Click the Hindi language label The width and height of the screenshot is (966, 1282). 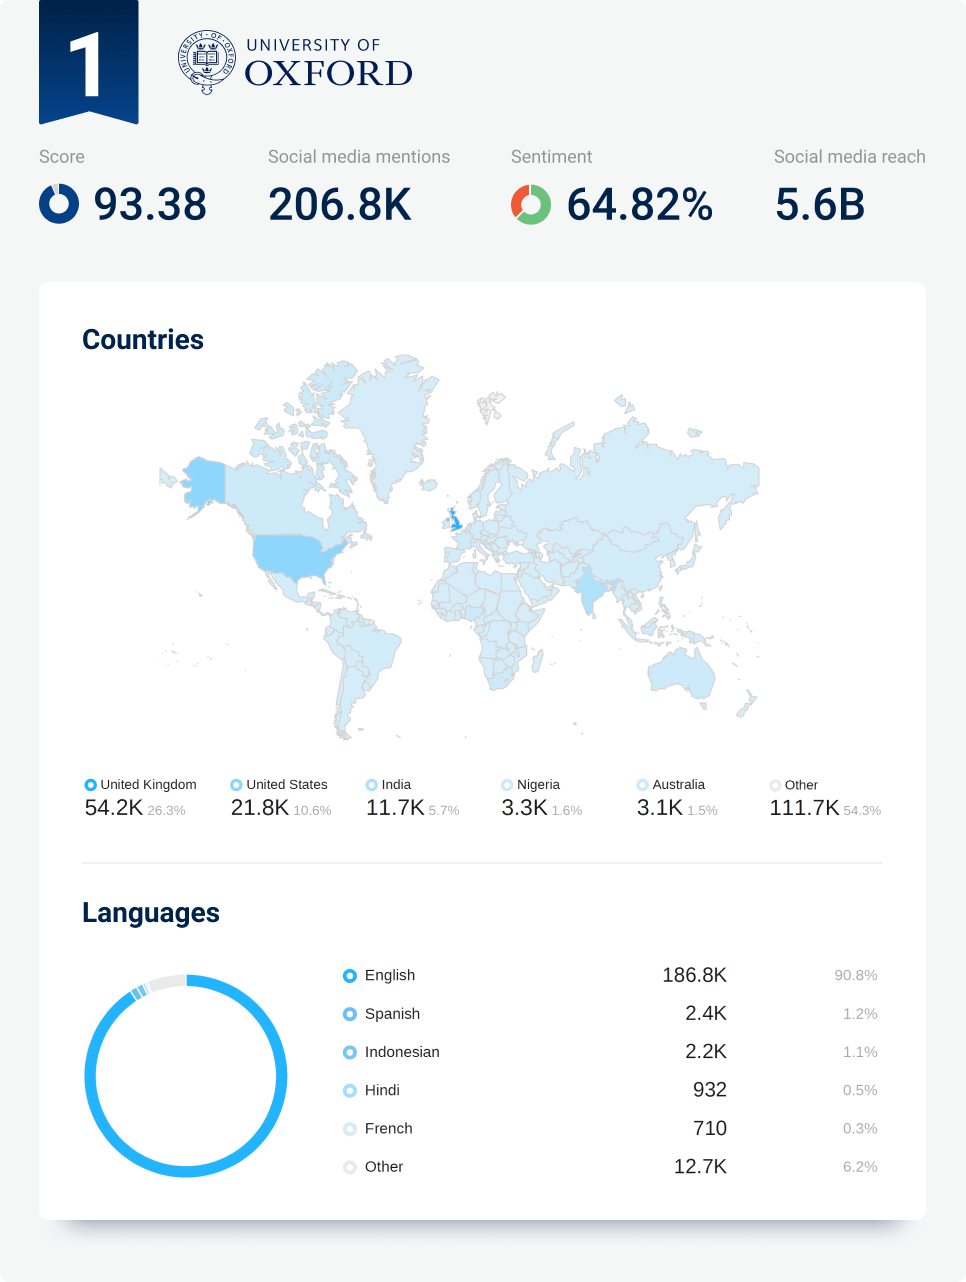click(x=382, y=1091)
